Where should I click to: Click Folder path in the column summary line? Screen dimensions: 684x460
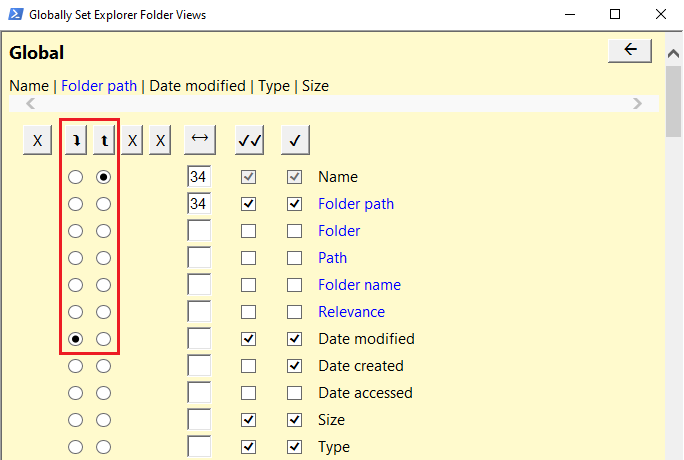coord(99,86)
